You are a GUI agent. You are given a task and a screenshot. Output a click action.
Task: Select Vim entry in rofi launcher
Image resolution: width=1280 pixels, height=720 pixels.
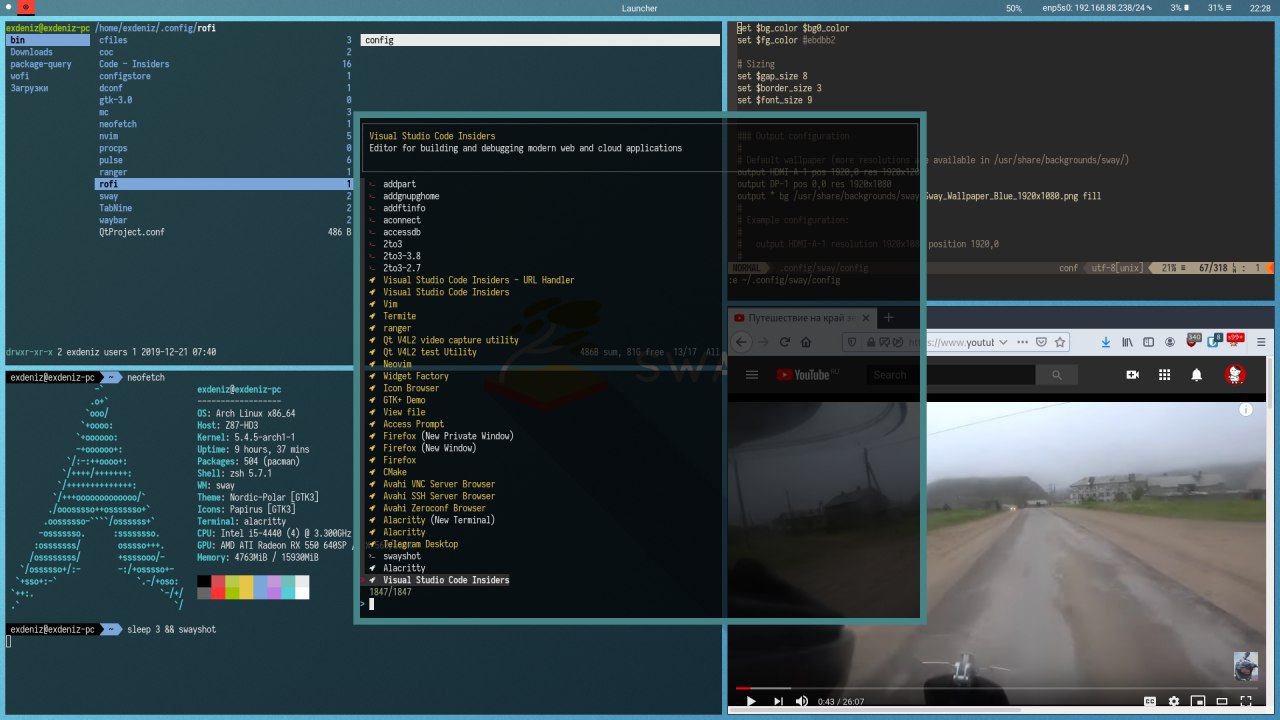click(x=390, y=304)
